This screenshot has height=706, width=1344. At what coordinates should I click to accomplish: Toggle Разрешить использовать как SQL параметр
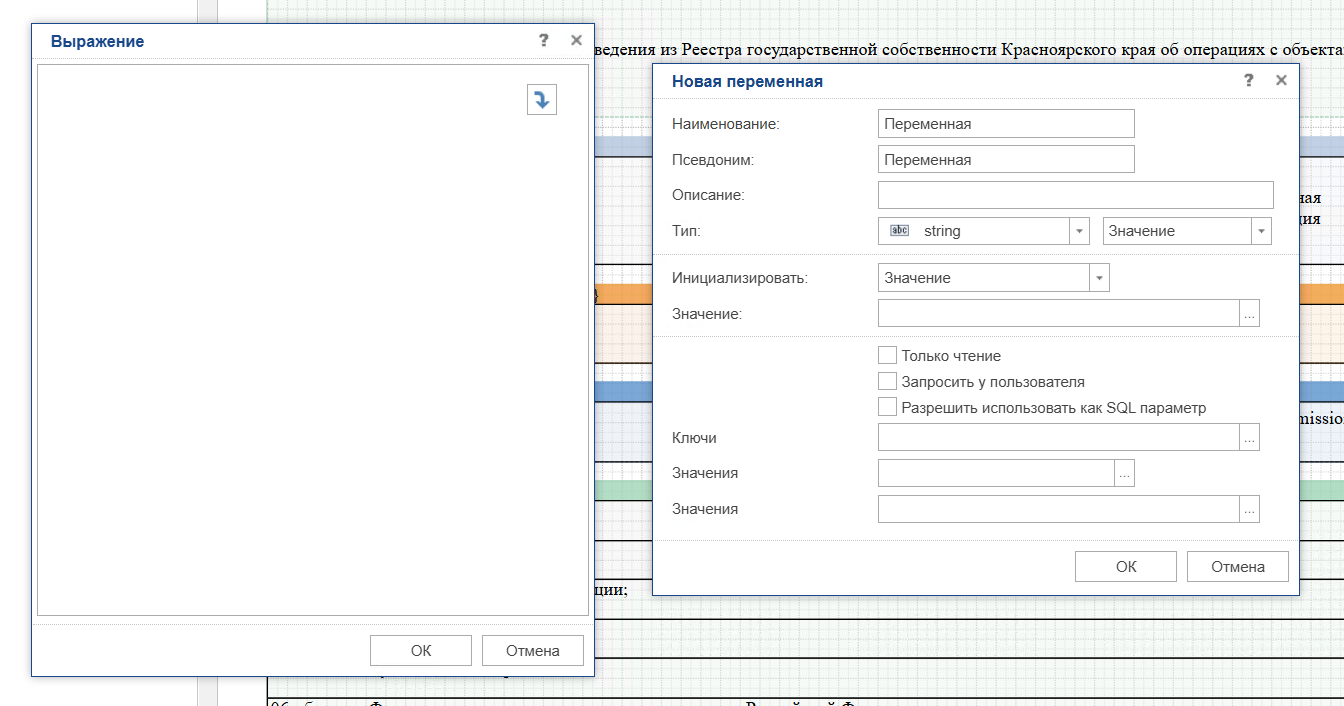coord(887,407)
